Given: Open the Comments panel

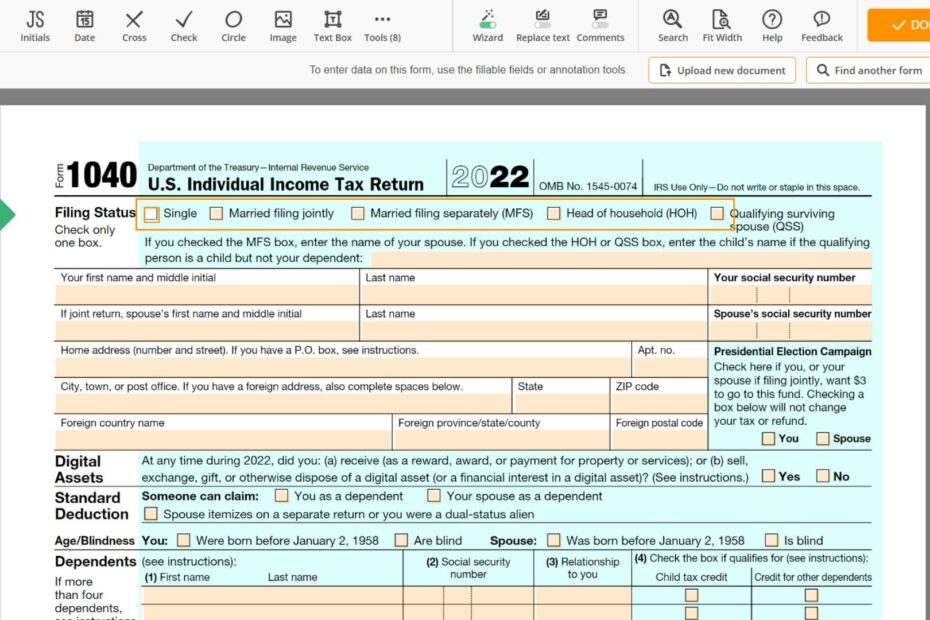Looking at the screenshot, I should [600, 25].
